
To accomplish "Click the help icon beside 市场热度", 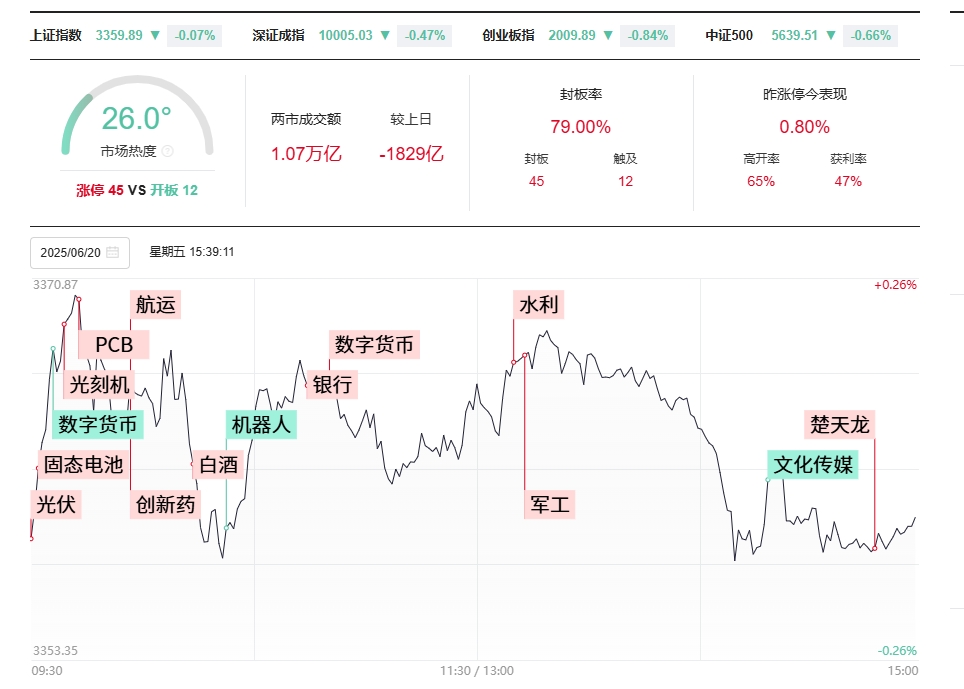I will click(x=167, y=151).
